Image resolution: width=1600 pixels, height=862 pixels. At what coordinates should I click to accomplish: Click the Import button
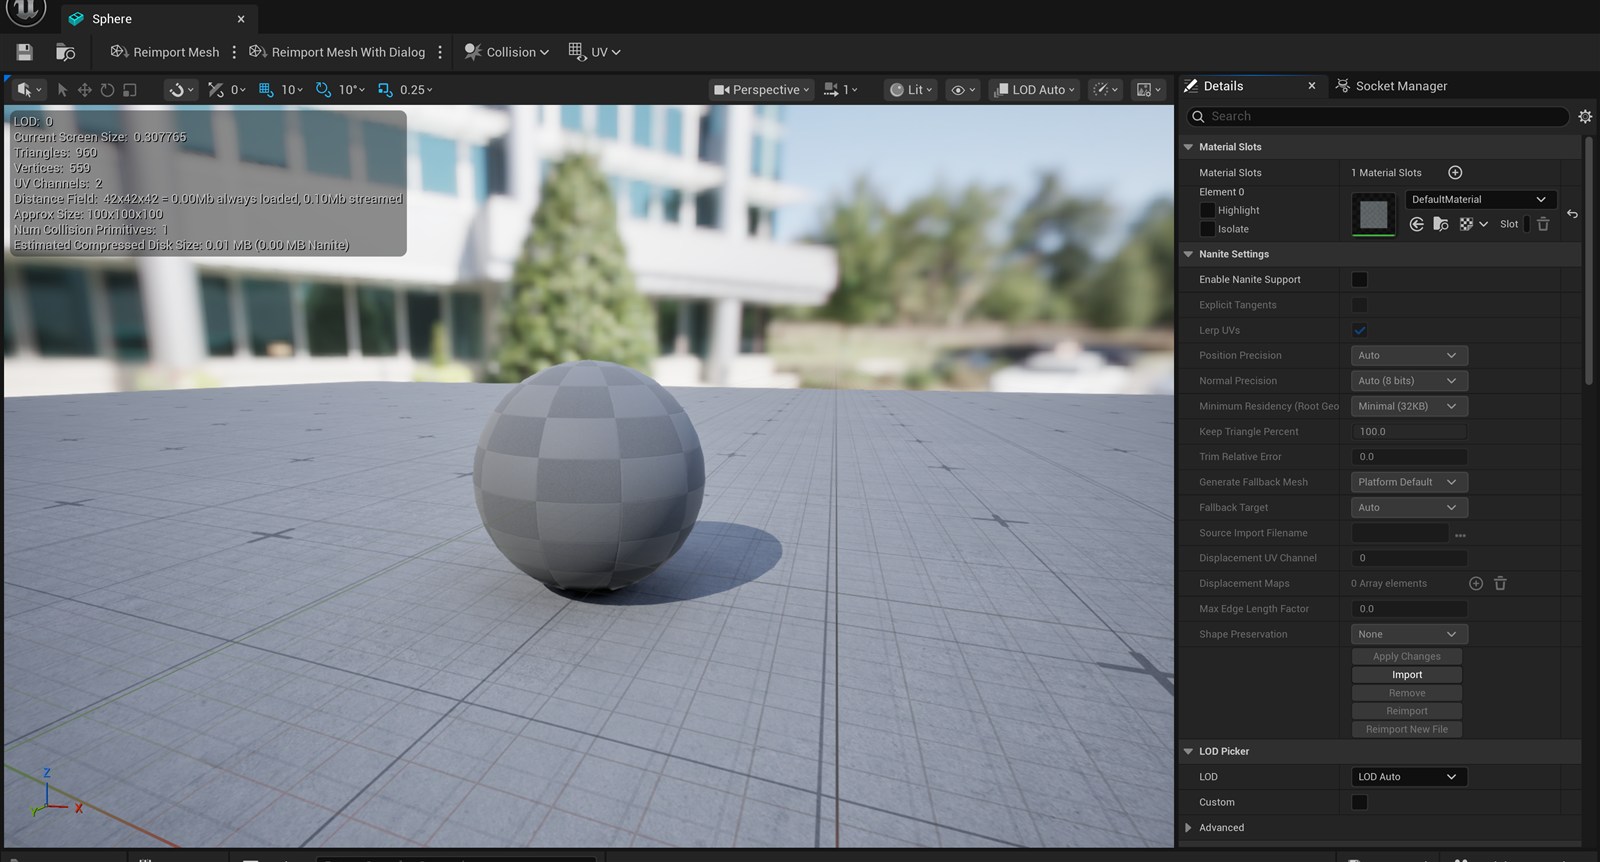(1407, 675)
